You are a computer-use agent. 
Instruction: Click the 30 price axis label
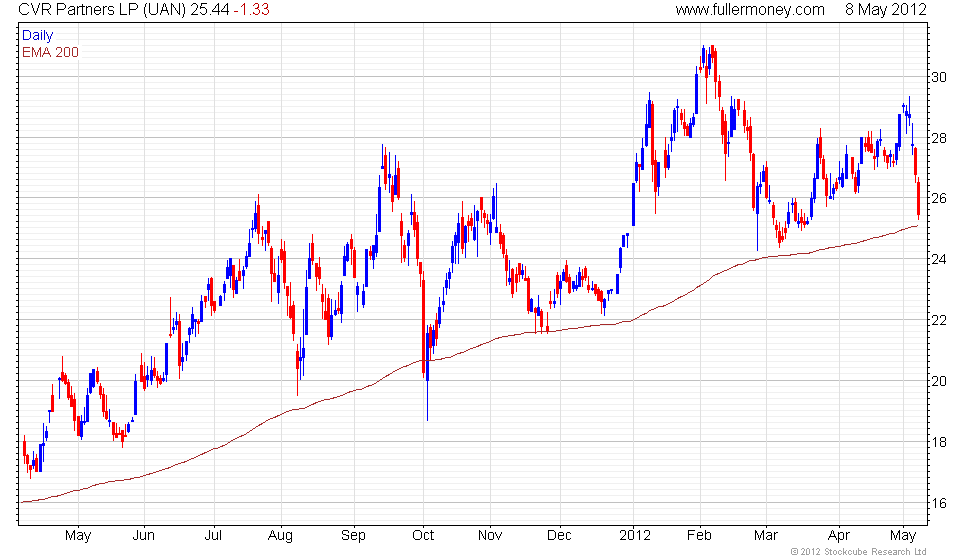click(939, 78)
